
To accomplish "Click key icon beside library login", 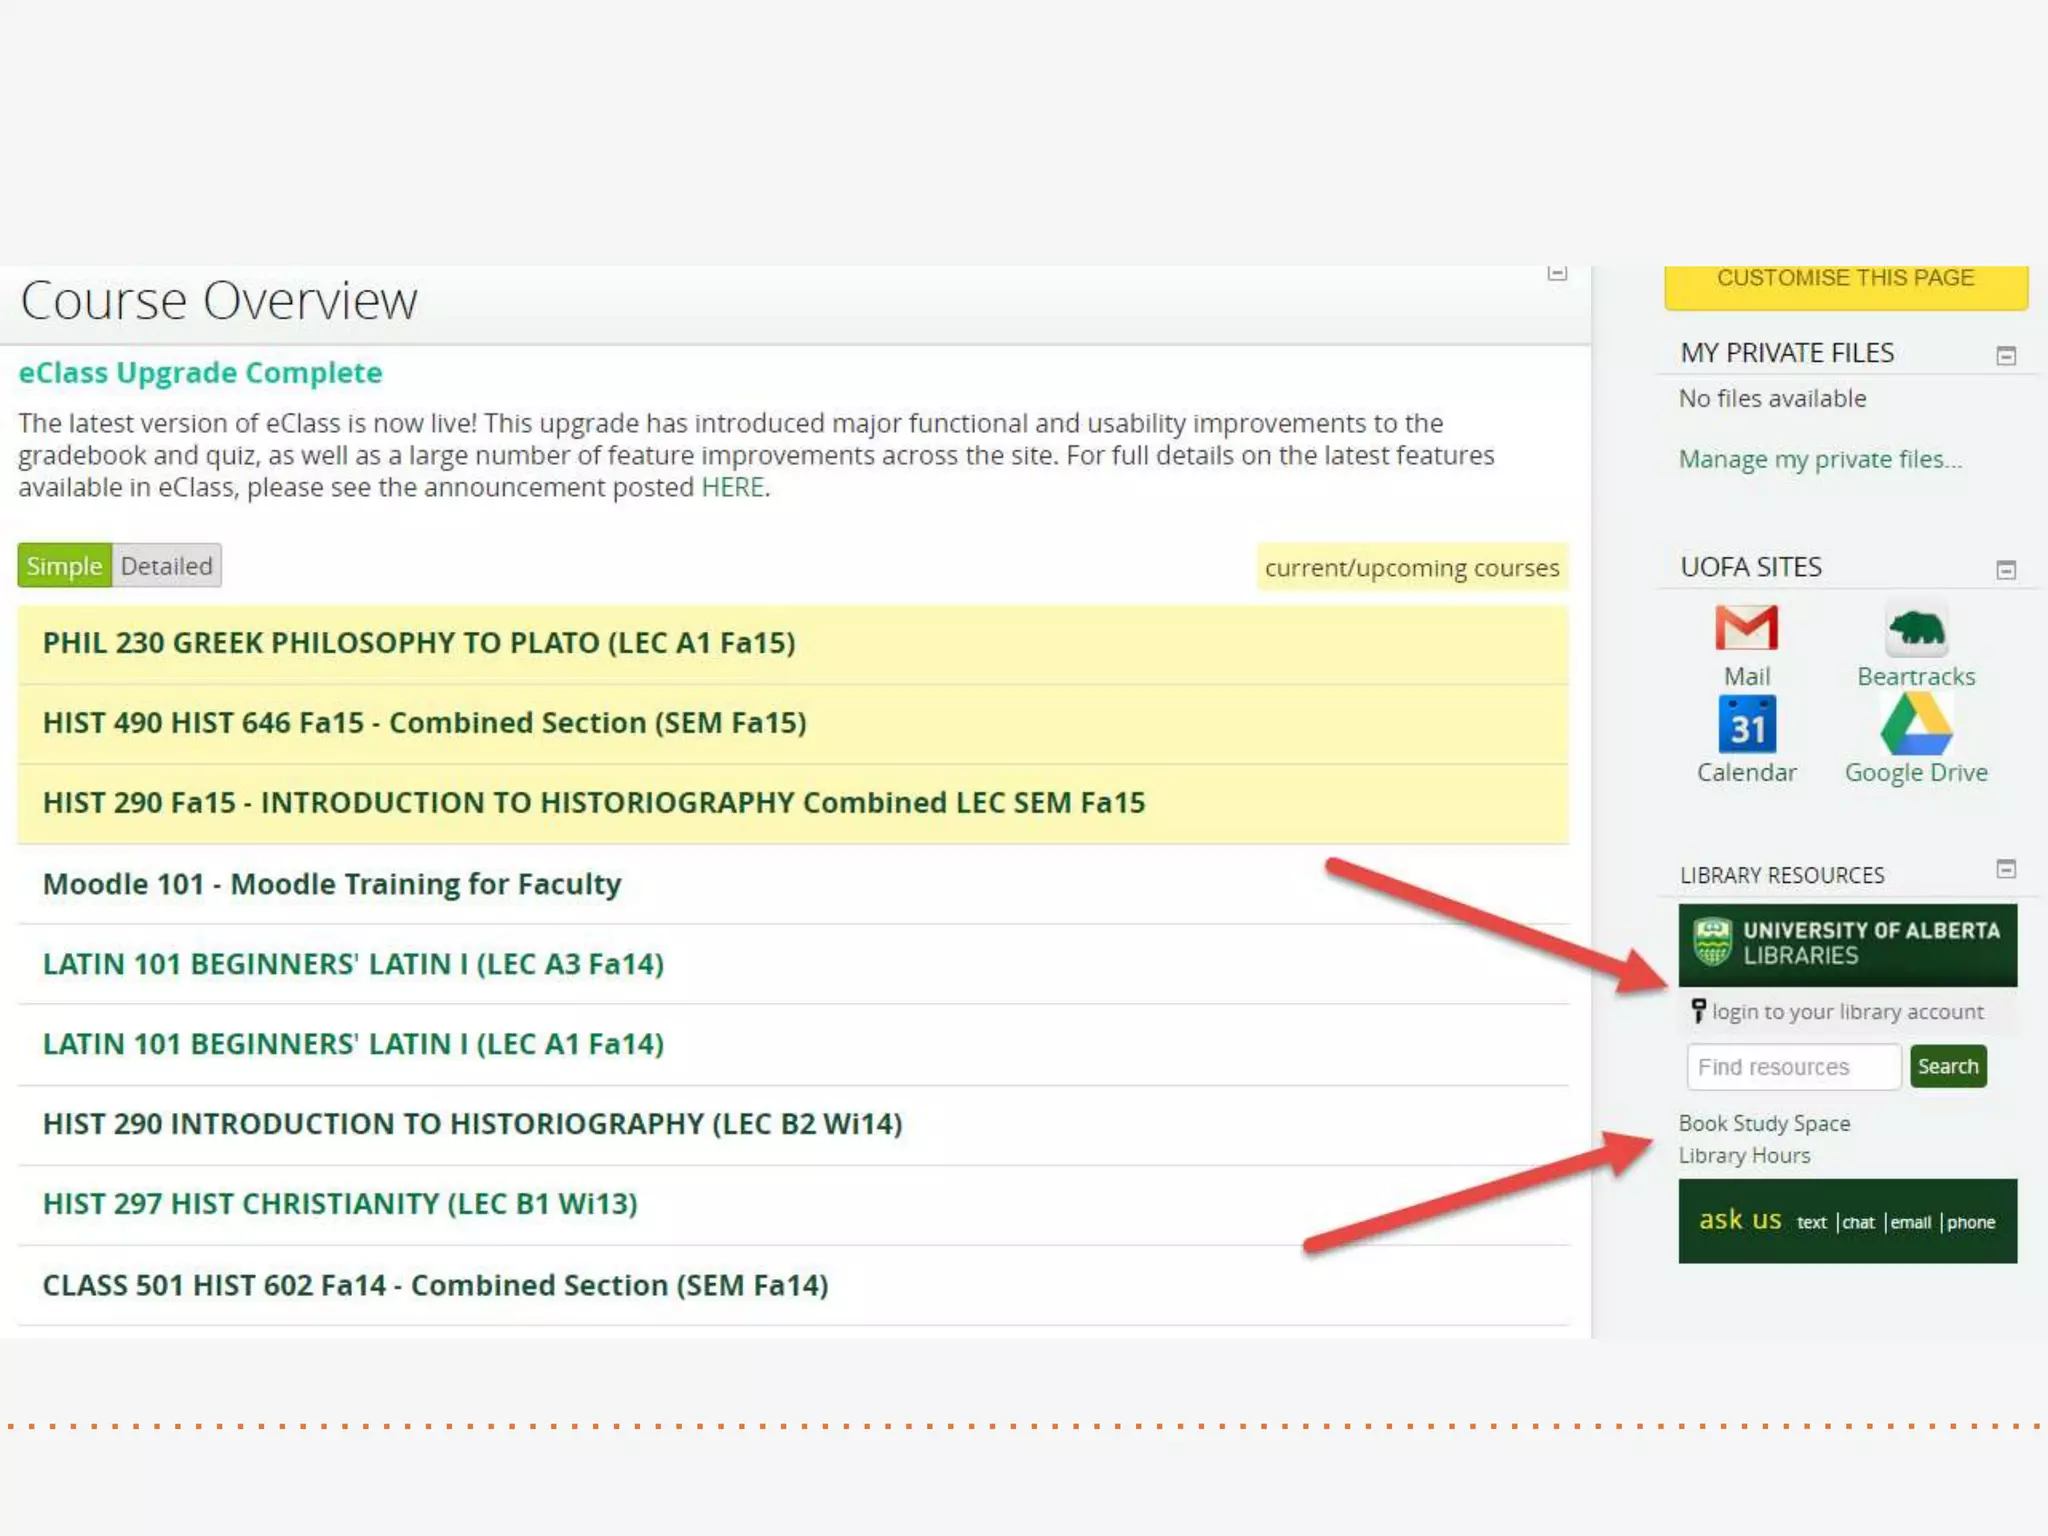I will click(x=1698, y=1011).
